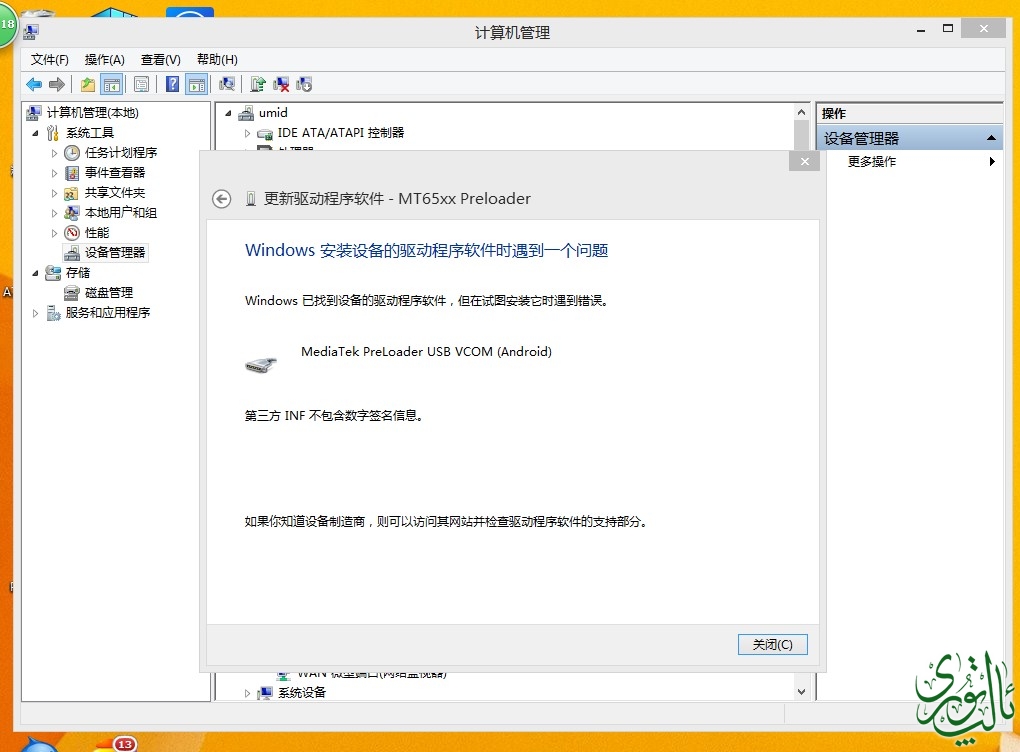Select the umid computer node
Image resolution: width=1020 pixels, height=752 pixels.
click(273, 113)
